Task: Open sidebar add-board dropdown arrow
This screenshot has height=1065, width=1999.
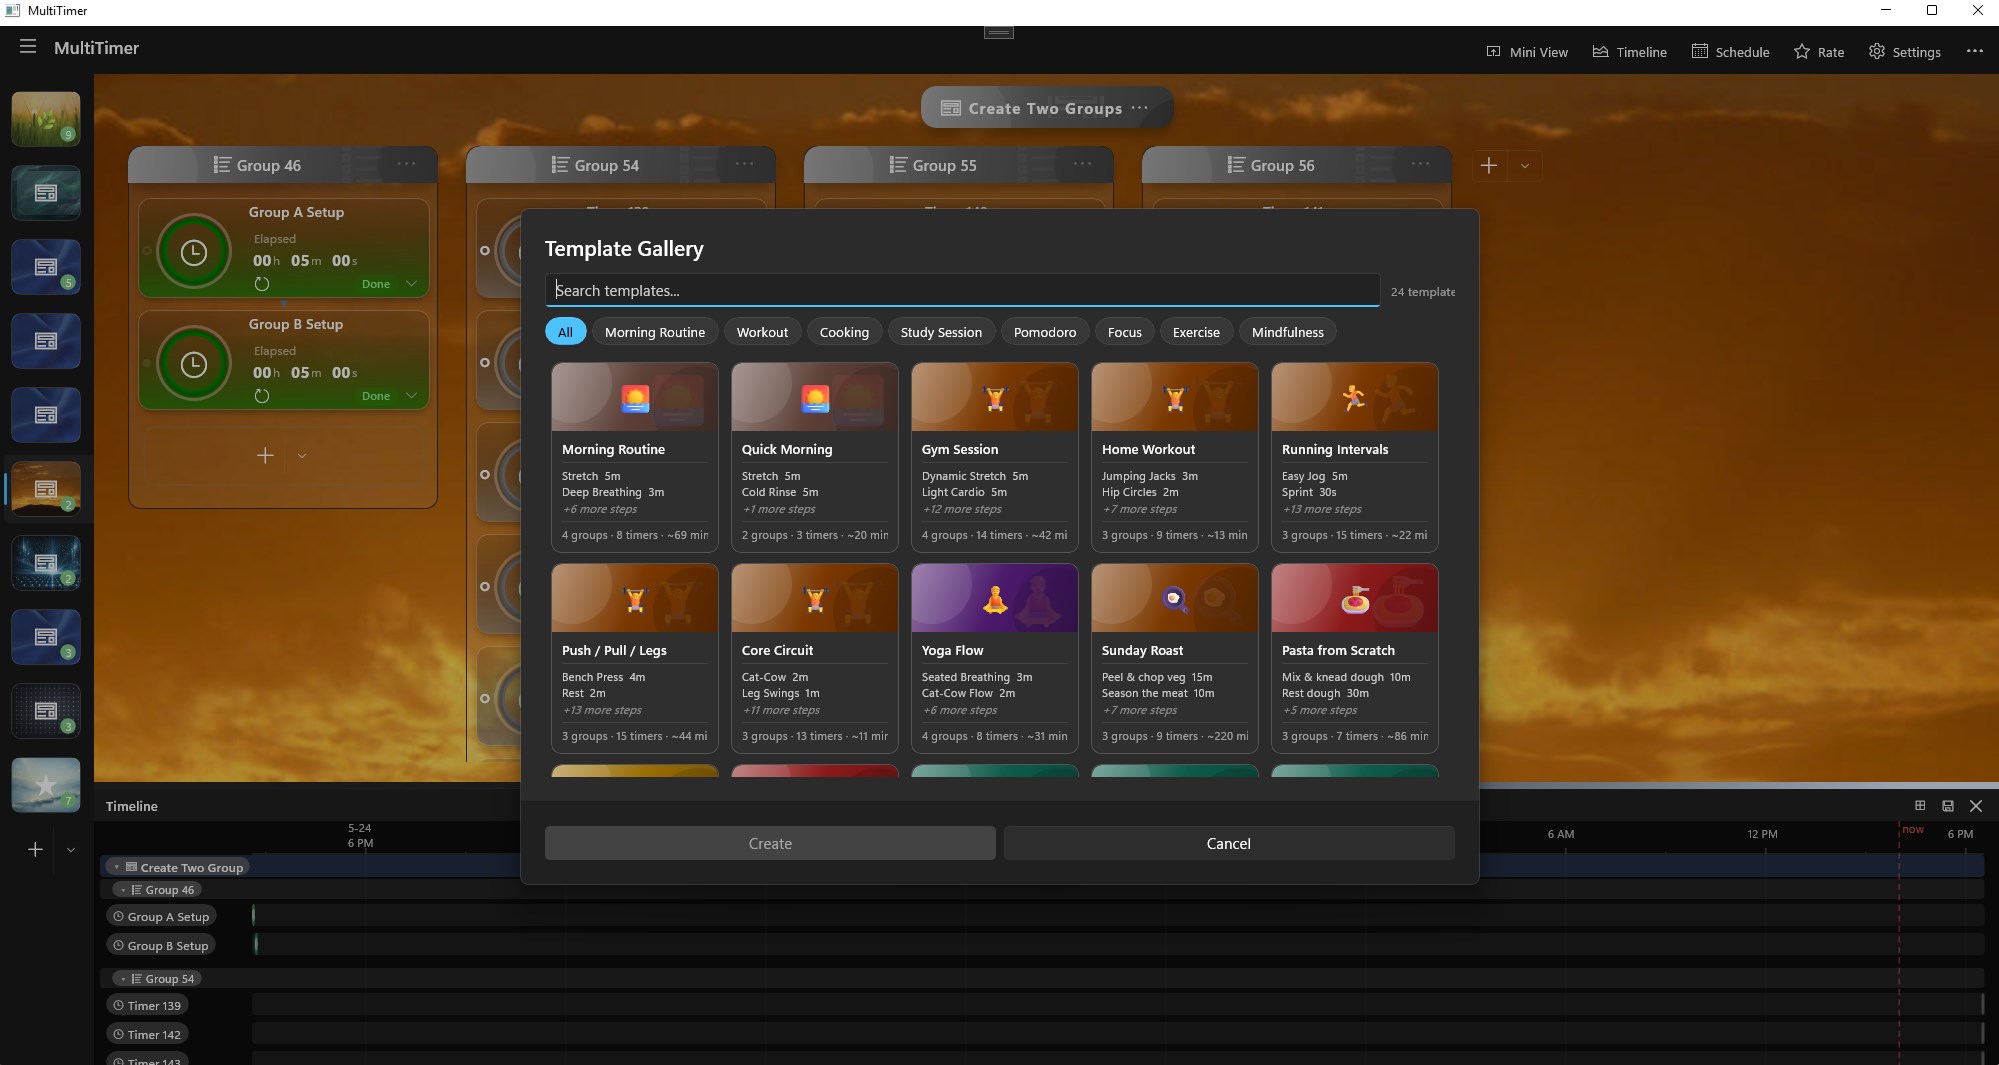Action: click(71, 850)
